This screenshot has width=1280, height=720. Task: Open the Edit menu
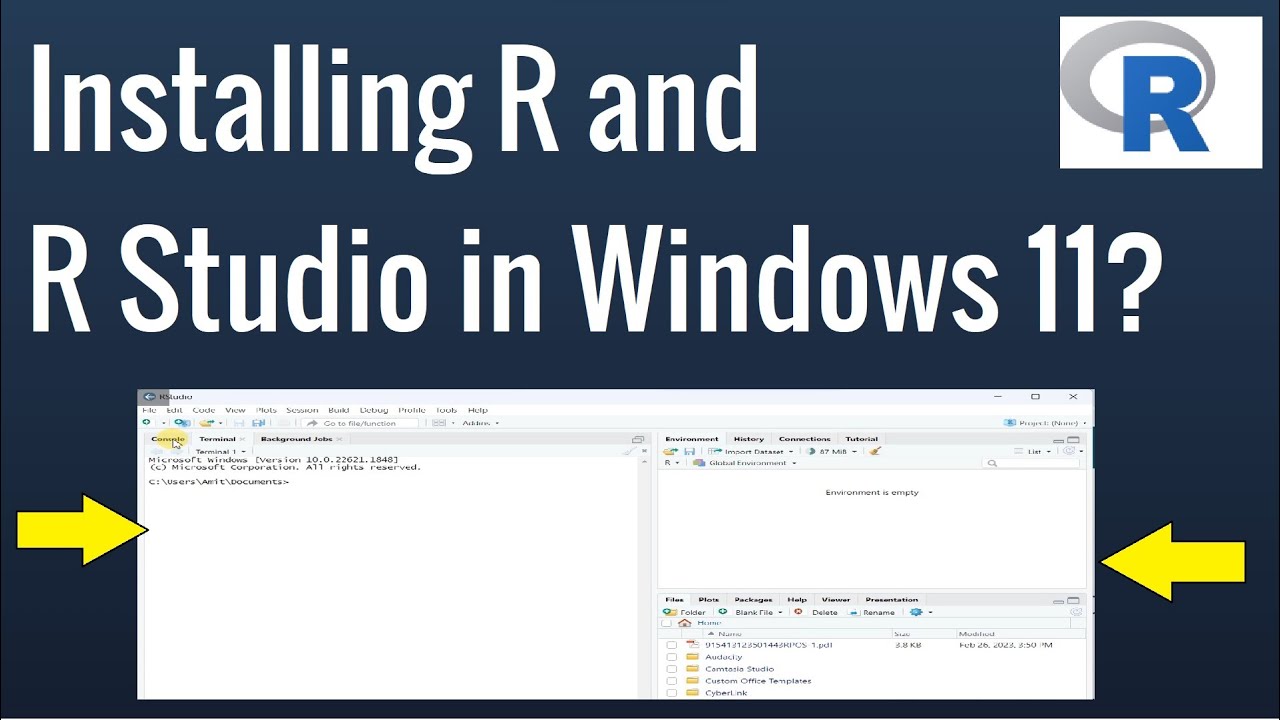pyautogui.click(x=174, y=410)
